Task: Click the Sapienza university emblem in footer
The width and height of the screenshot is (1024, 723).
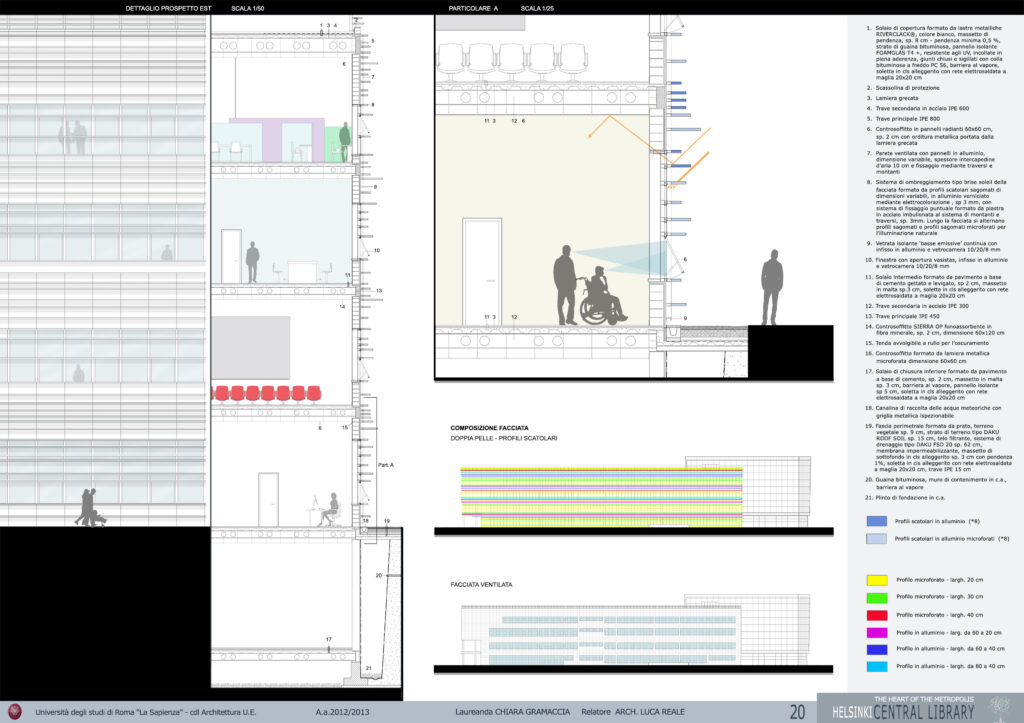Action: 16,711
